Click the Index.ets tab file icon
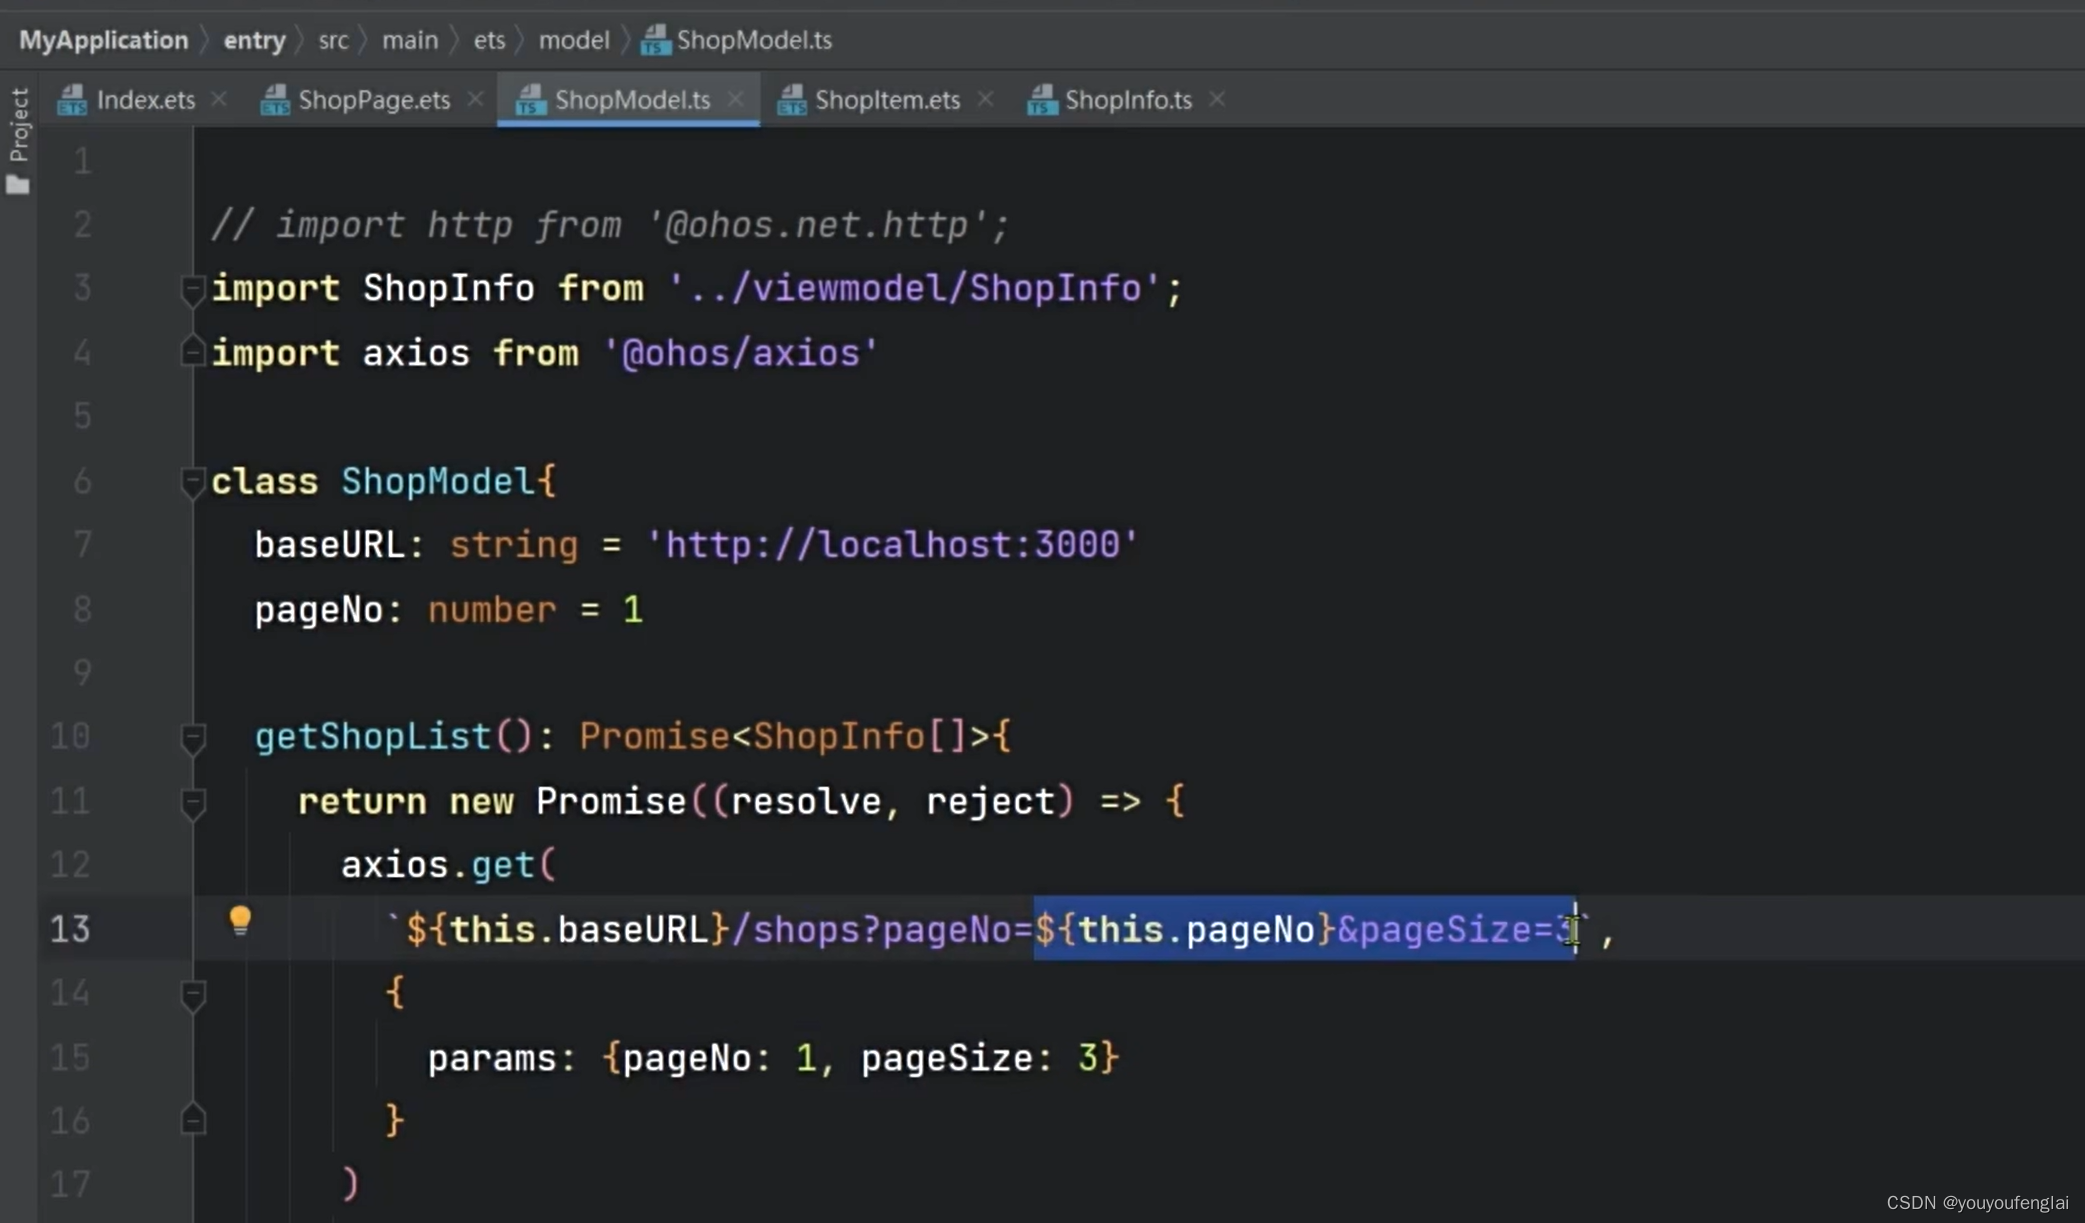The width and height of the screenshot is (2085, 1223). tap(72, 100)
